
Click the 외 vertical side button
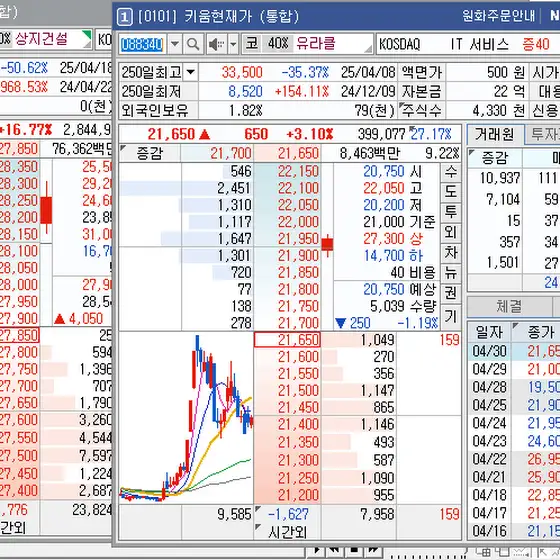[451, 232]
